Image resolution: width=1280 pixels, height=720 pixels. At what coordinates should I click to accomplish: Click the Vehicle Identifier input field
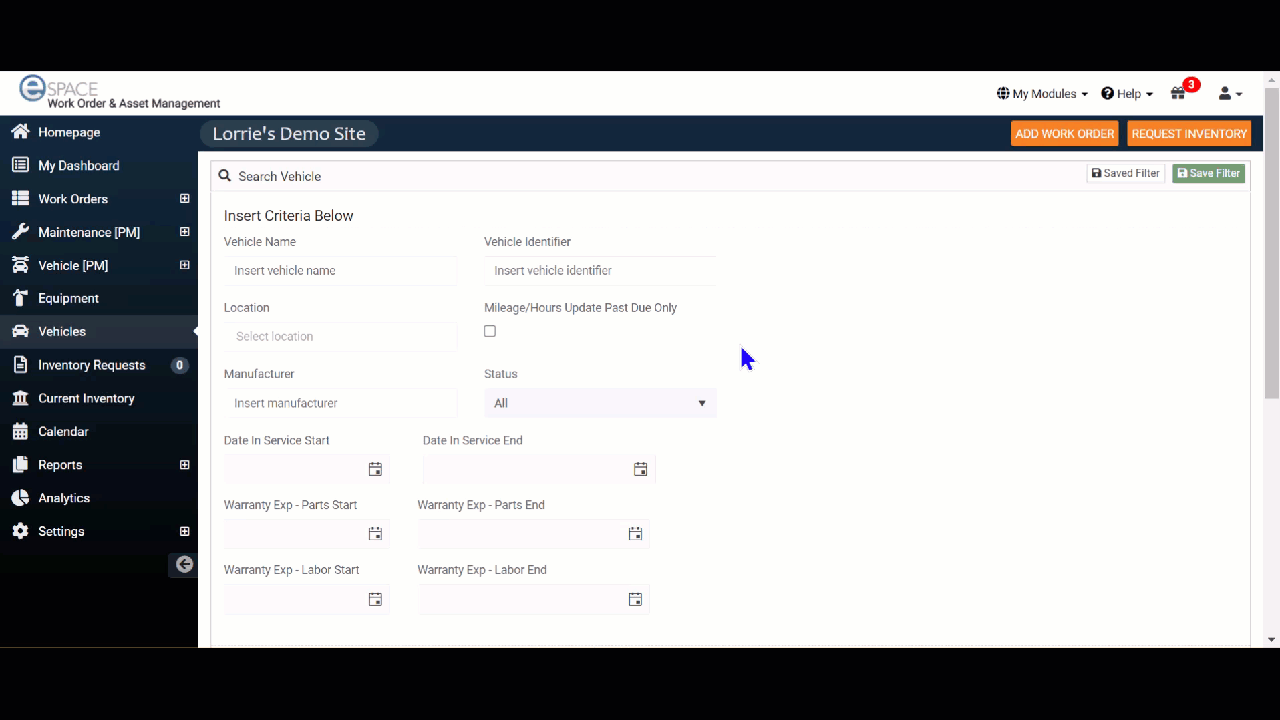click(600, 270)
